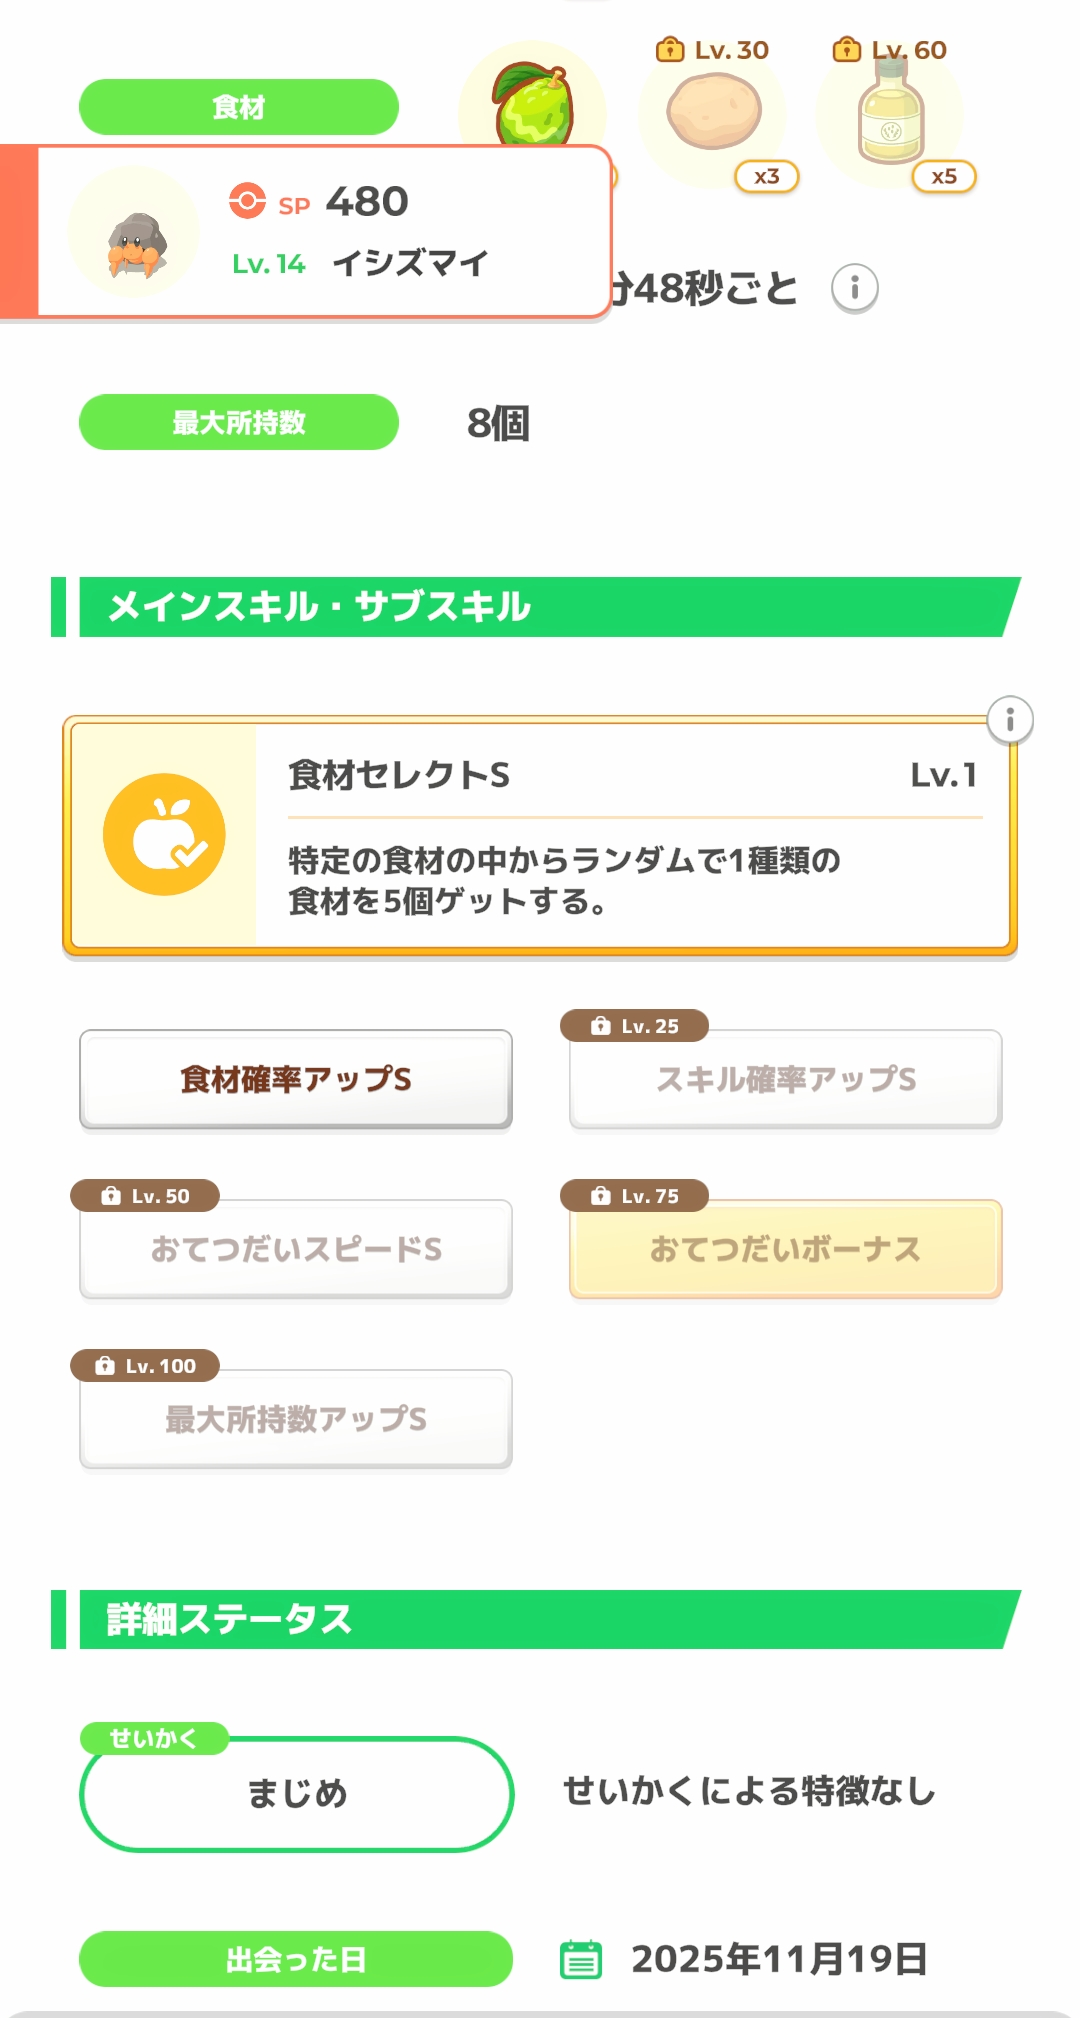Tap the orange apple main skill icon

pyautogui.click(x=164, y=834)
